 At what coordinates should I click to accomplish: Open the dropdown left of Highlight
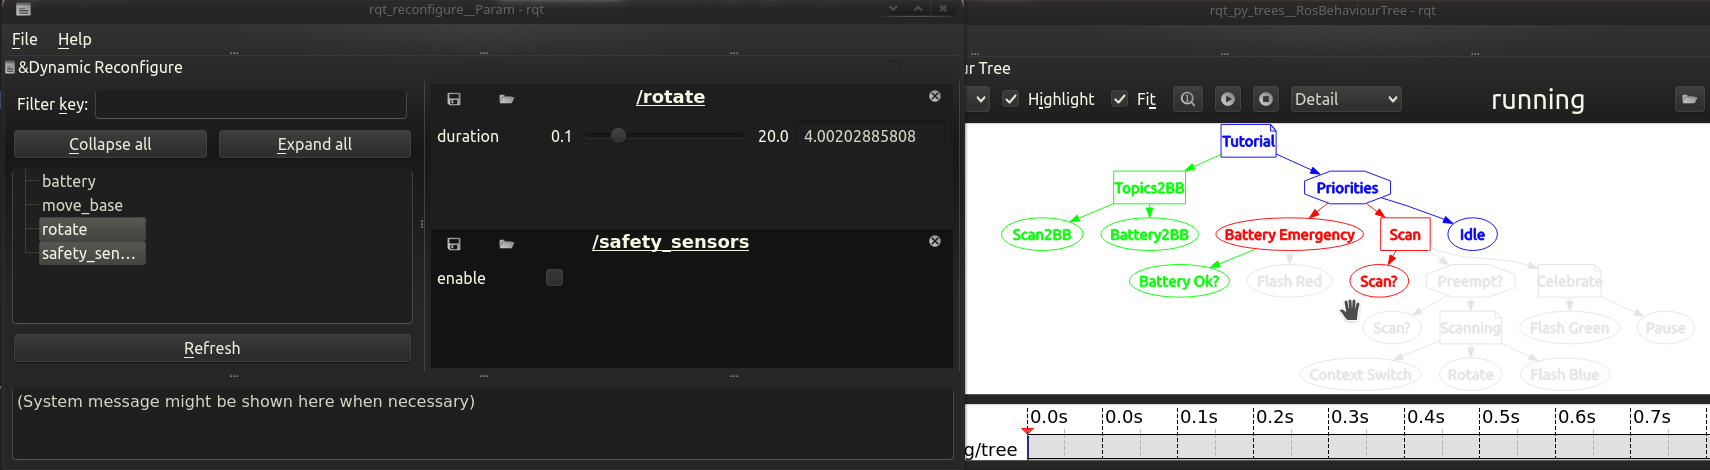[x=981, y=99]
